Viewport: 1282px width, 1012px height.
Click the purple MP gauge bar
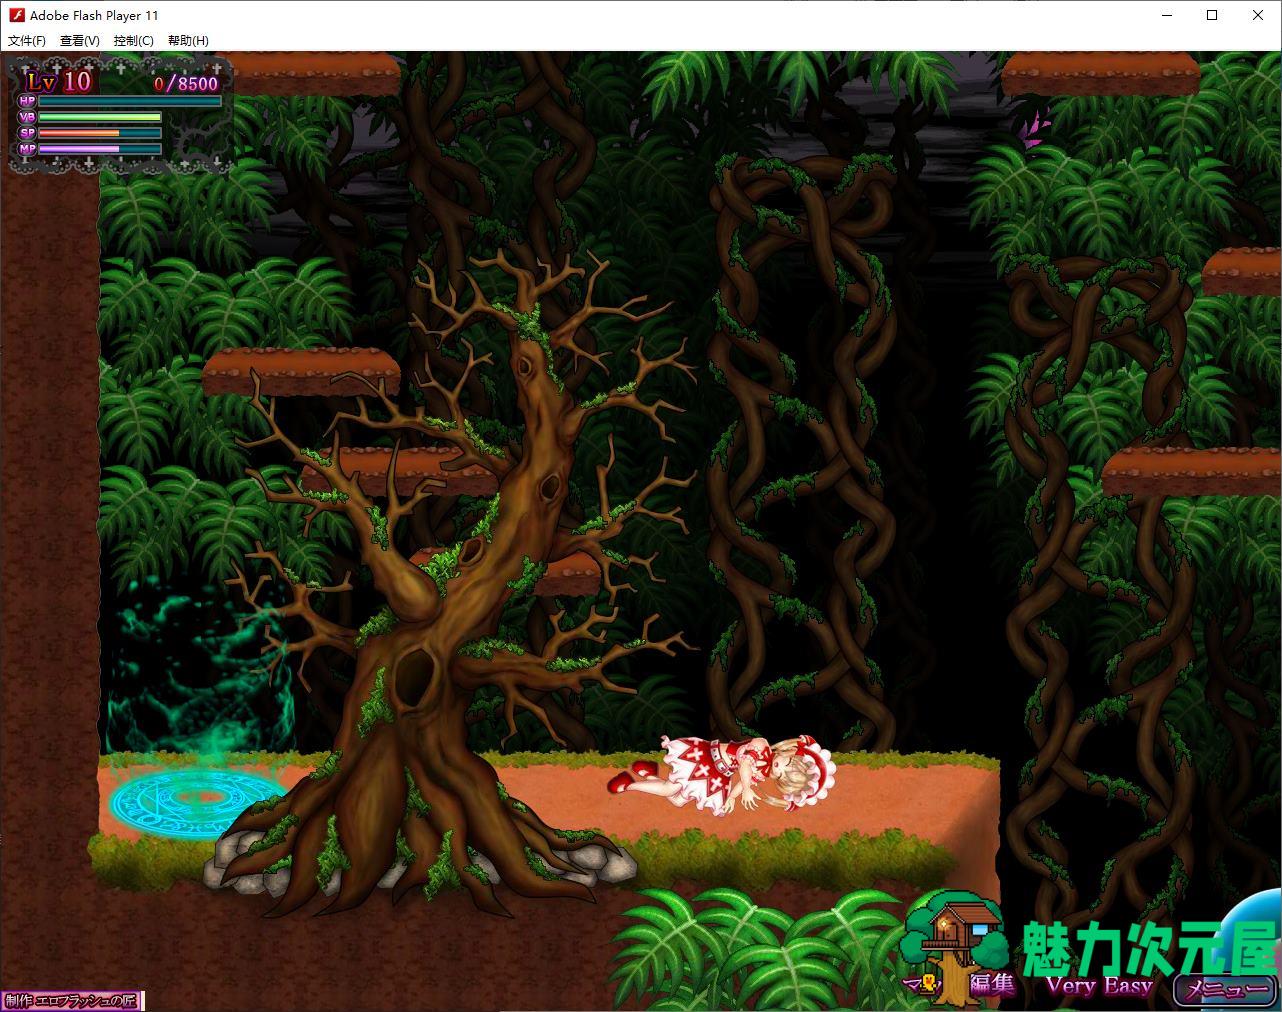point(100,149)
